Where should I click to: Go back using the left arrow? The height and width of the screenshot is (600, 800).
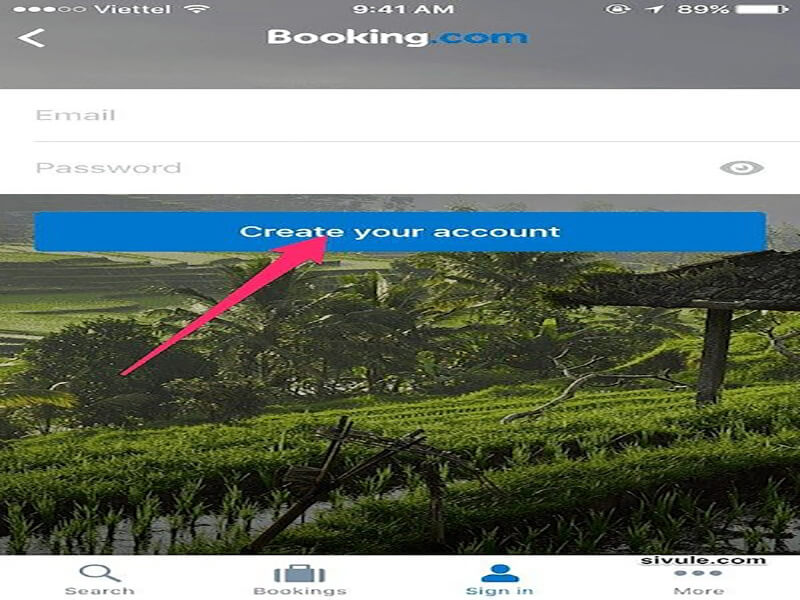32,38
